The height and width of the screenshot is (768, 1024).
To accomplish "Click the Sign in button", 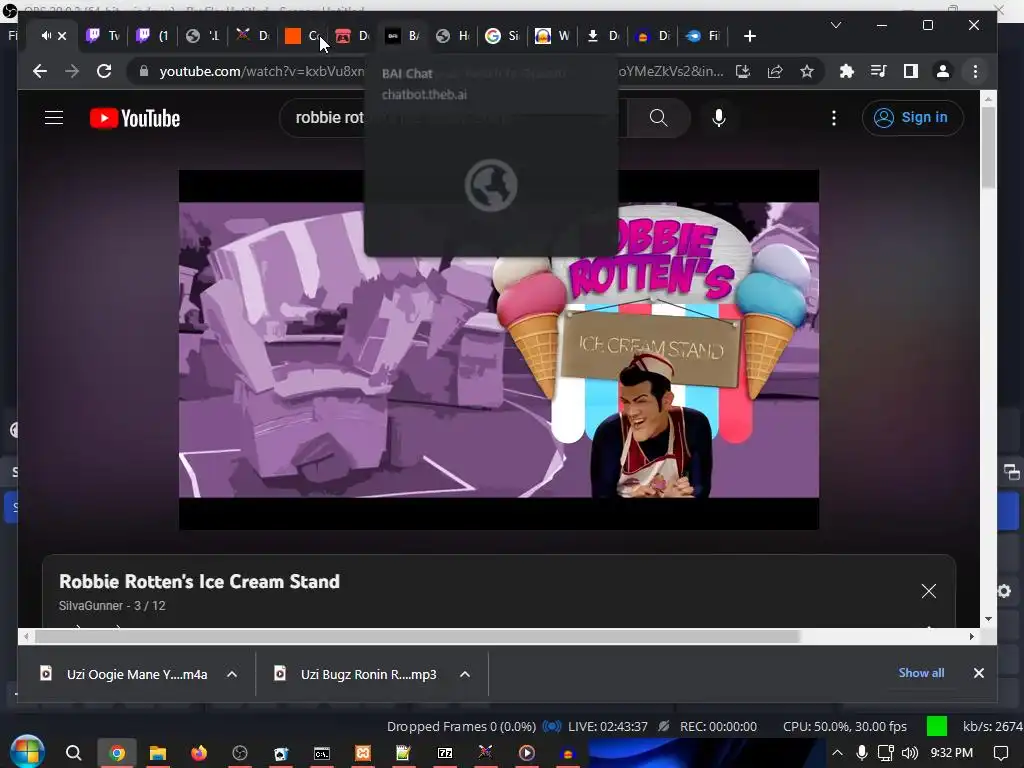I will (x=912, y=118).
